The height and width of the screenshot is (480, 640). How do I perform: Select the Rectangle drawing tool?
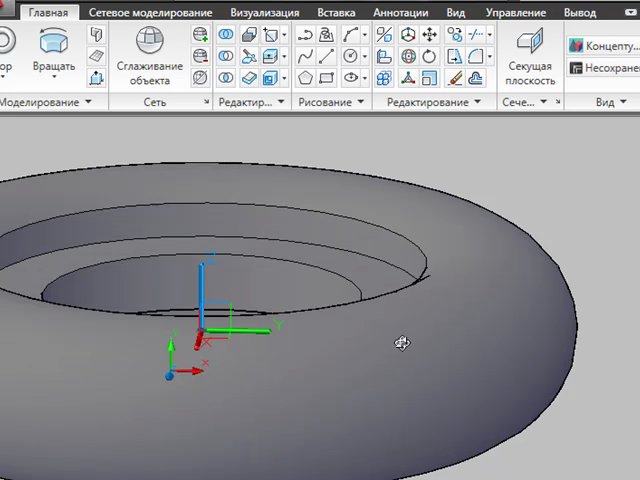pyautogui.click(x=327, y=78)
